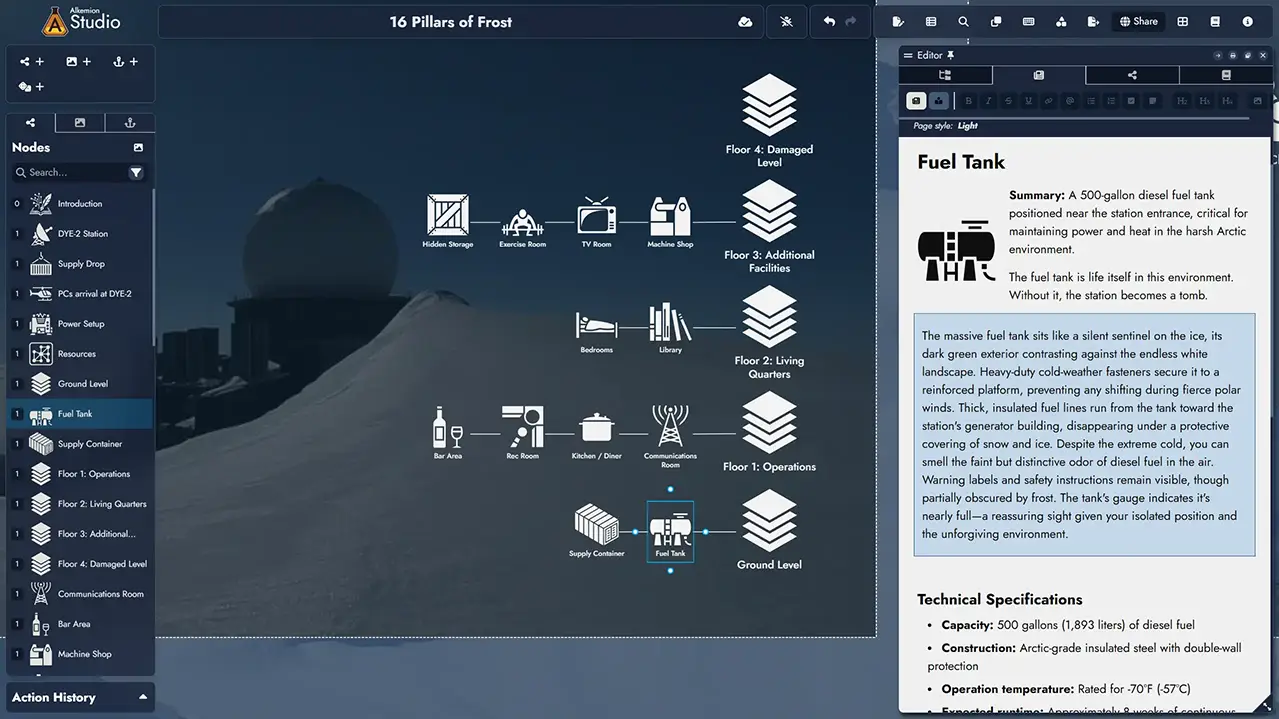Open the grid layout icon
Screen dimensions: 1279x719
point(1183,21)
